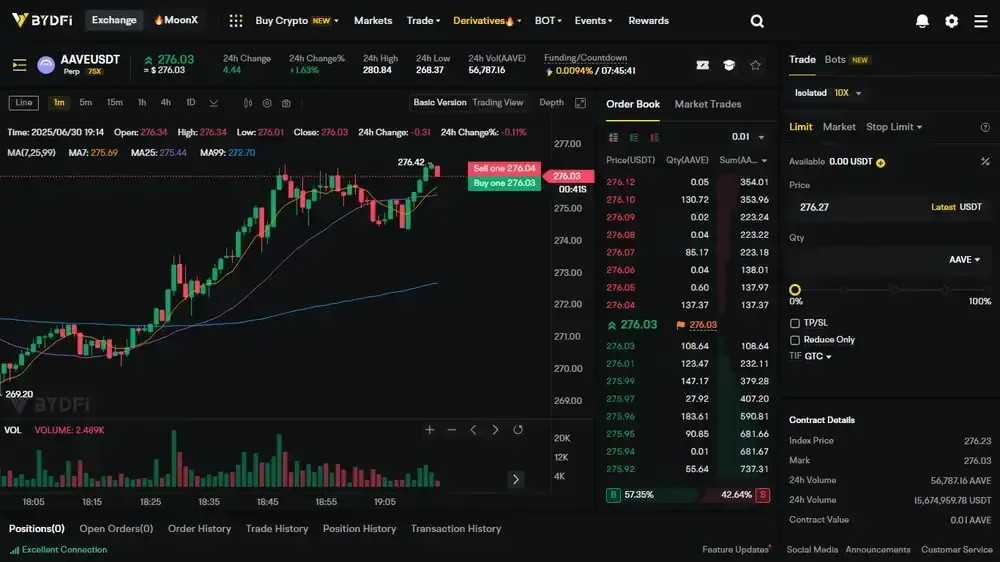1000x562 pixels.
Task: Select the Market order tab
Action: 839,127
